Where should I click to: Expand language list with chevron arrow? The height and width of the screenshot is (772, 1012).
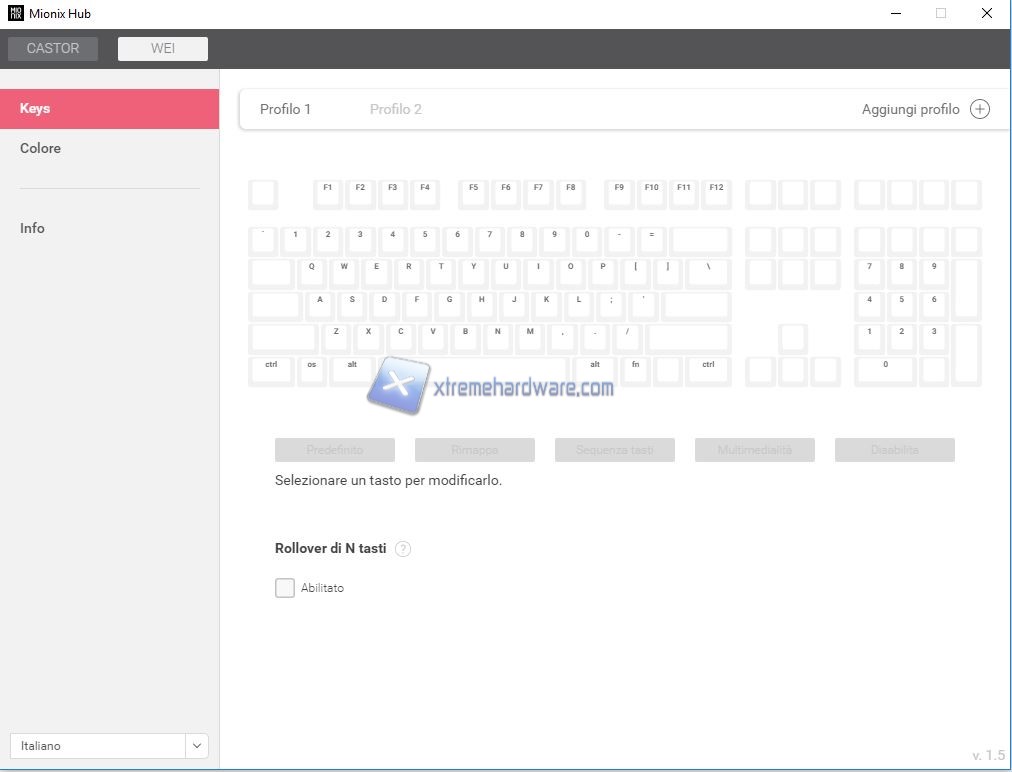coord(197,746)
